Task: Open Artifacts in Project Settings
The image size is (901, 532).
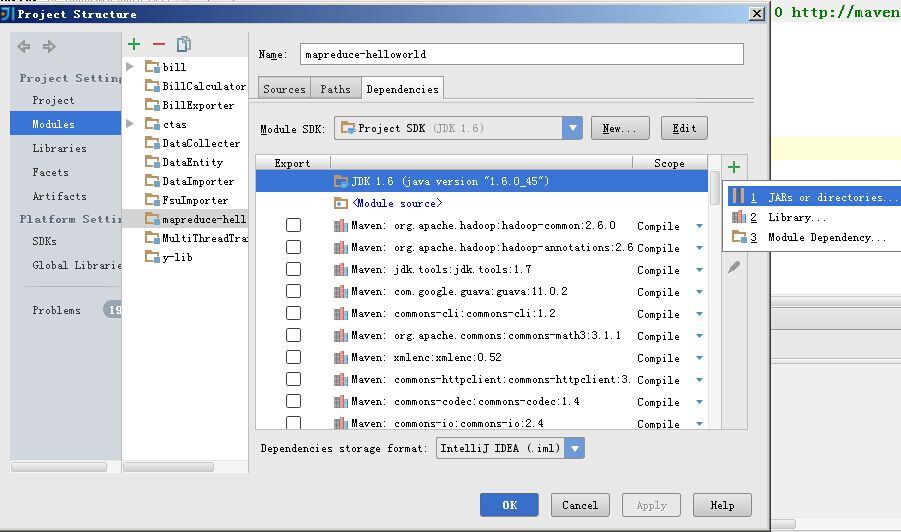Action: (x=59, y=196)
